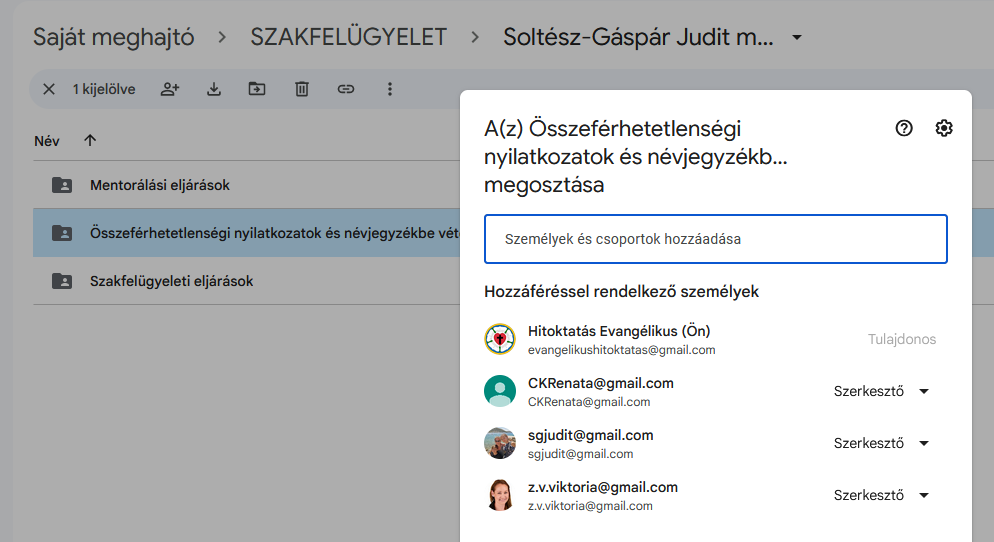This screenshot has width=994, height=542.
Task: Change z.v.viktoria's Szerkesztő role dropdown
Action: pos(881,495)
